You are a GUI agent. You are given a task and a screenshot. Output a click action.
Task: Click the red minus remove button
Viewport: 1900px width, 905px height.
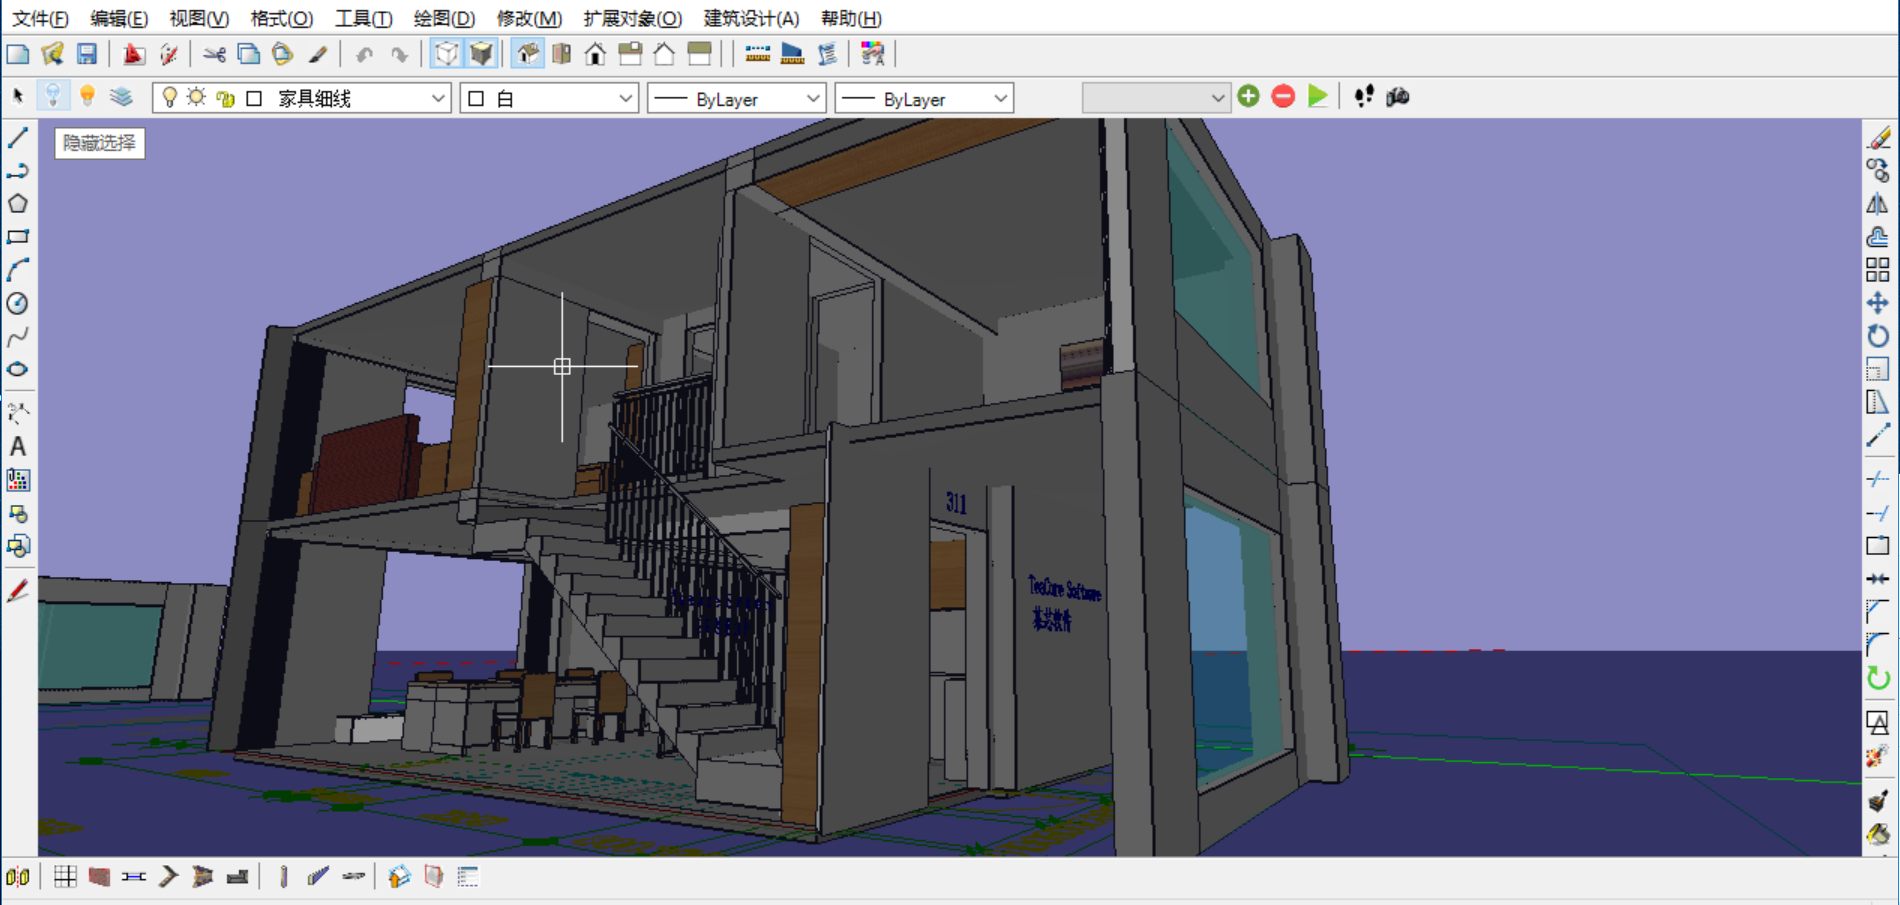pos(1283,96)
